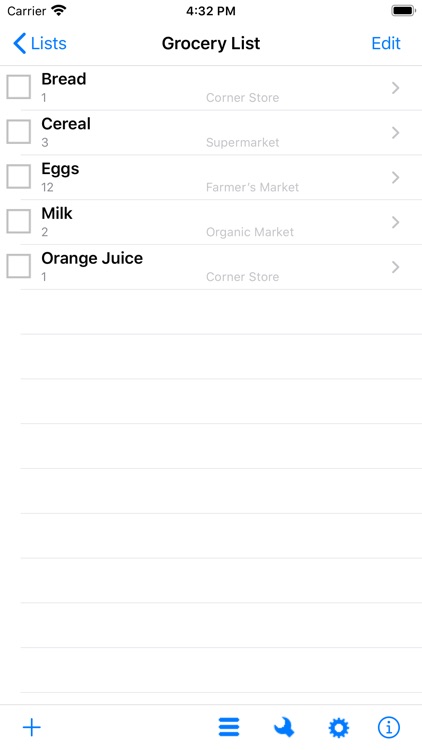The height and width of the screenshot is (750, 422).
Task: Tap the Farmer's Market store label
Action: [252, 188]
